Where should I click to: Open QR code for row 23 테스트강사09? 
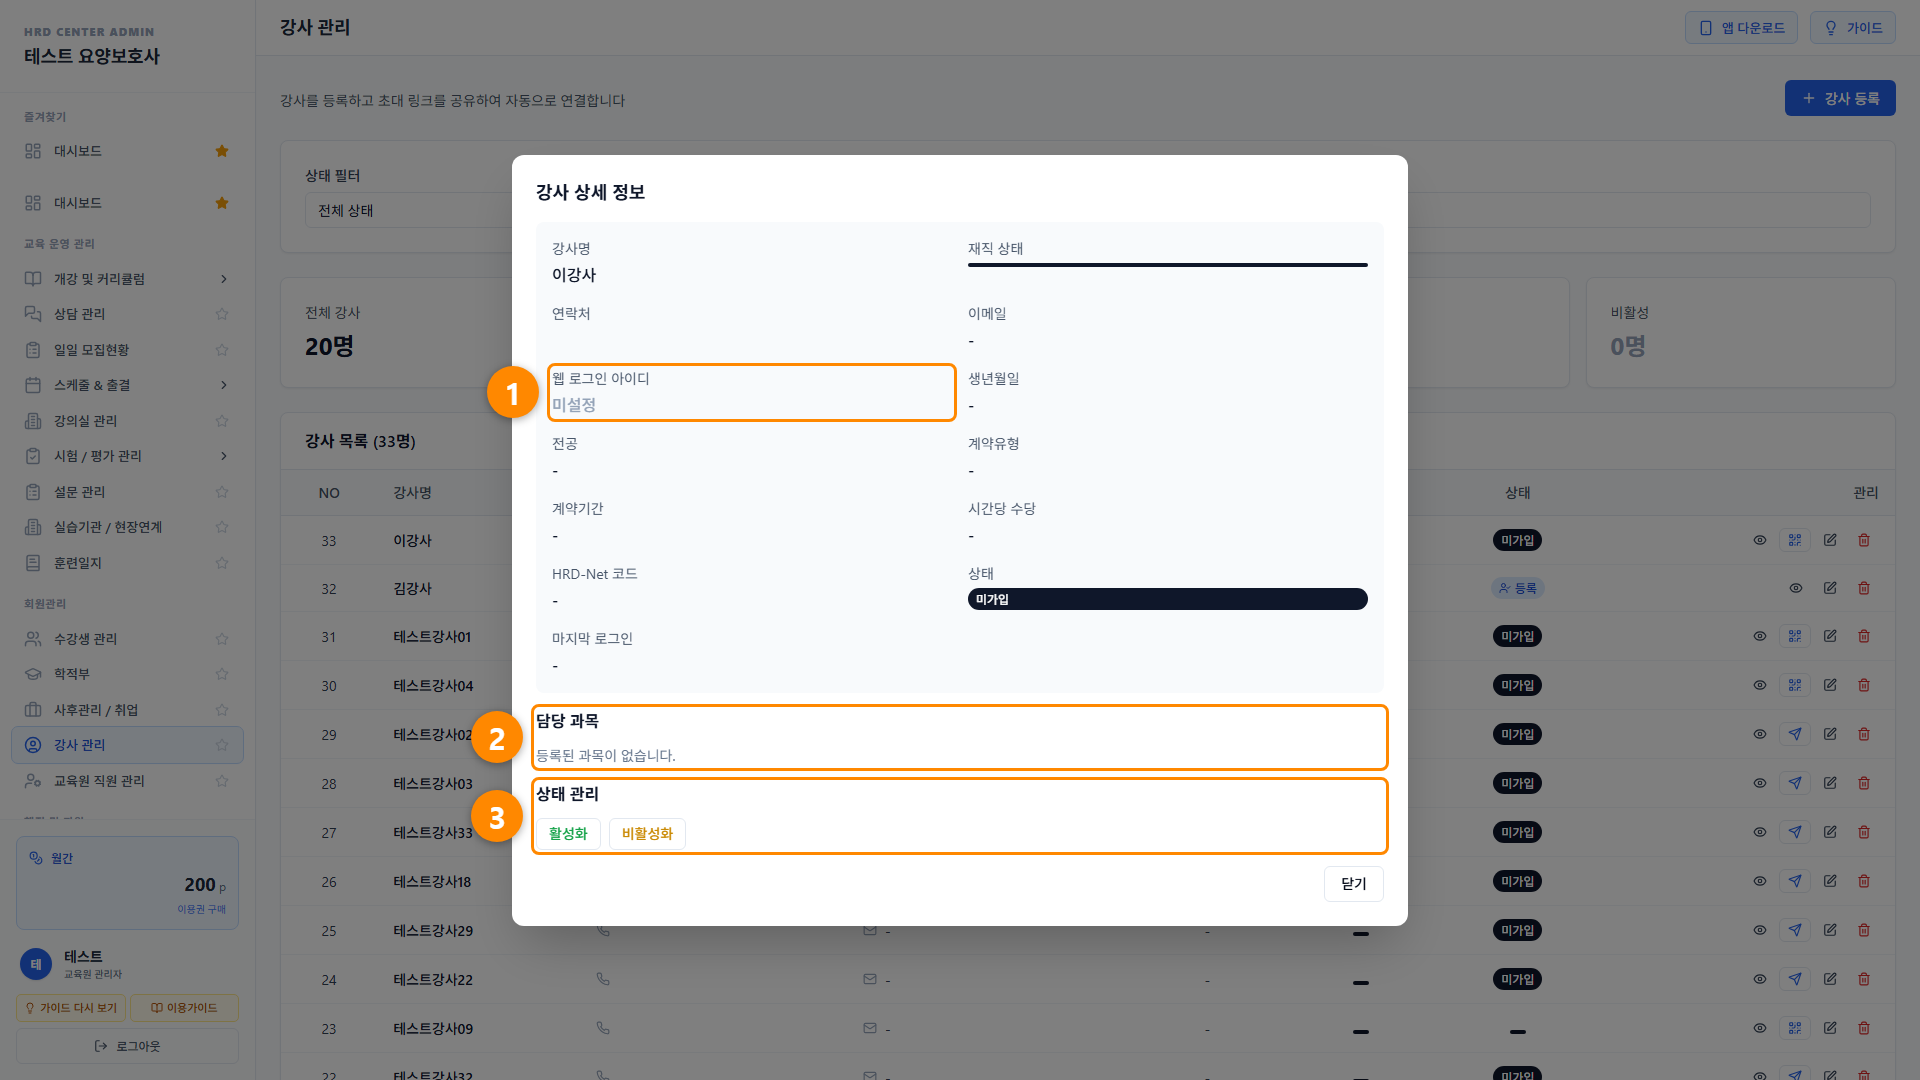tap(1795, 1028)
